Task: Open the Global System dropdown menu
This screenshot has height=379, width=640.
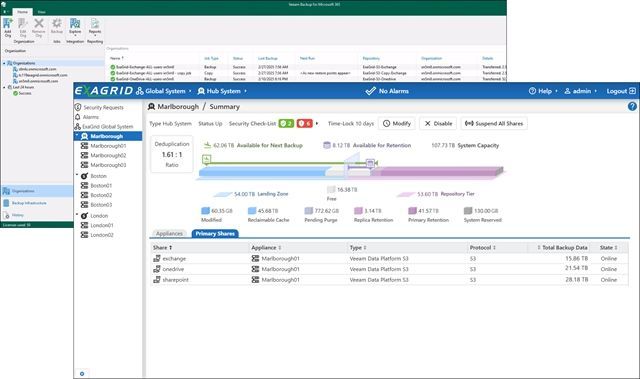Action: (x=163, y=91)
